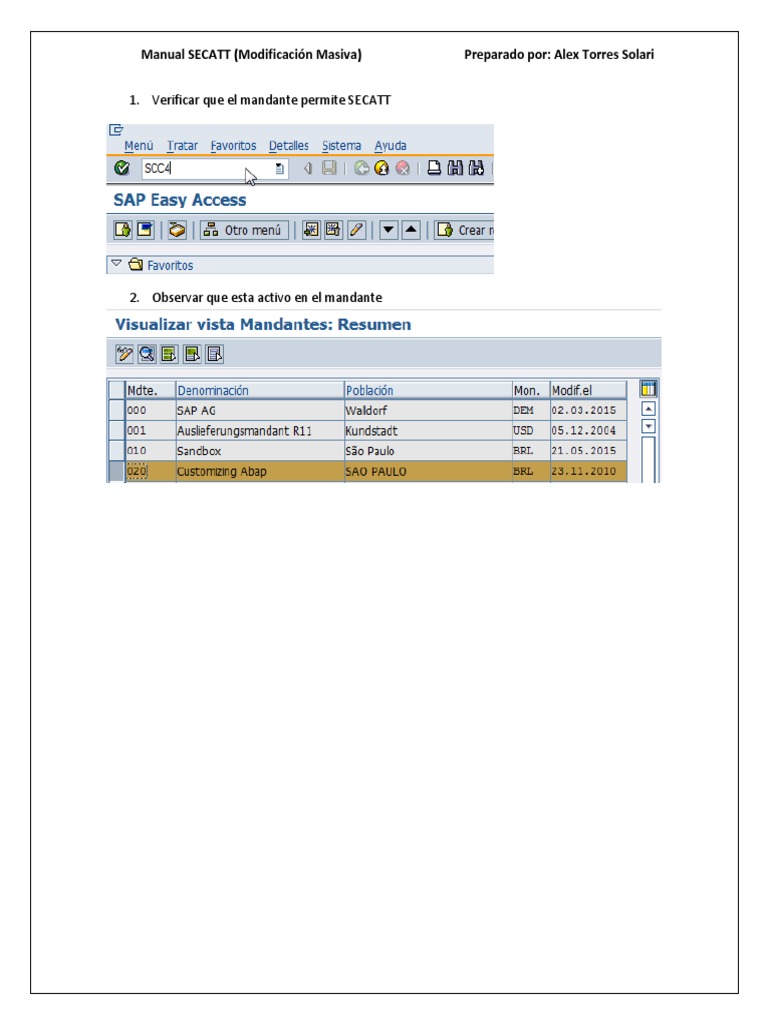Click the Add to favorites icon
Screen dimensions: 768x1024
point(311,230)
